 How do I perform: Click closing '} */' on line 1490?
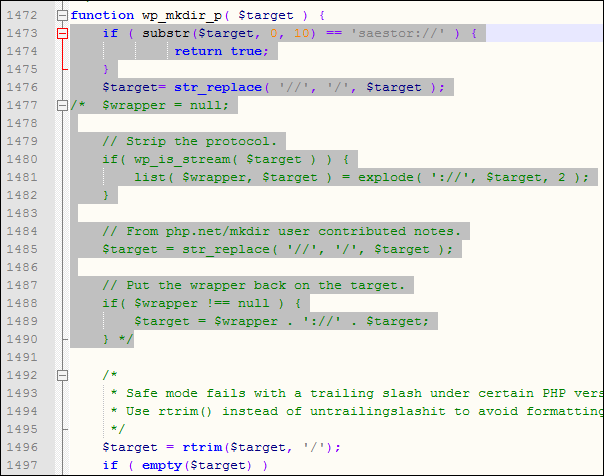118,339
